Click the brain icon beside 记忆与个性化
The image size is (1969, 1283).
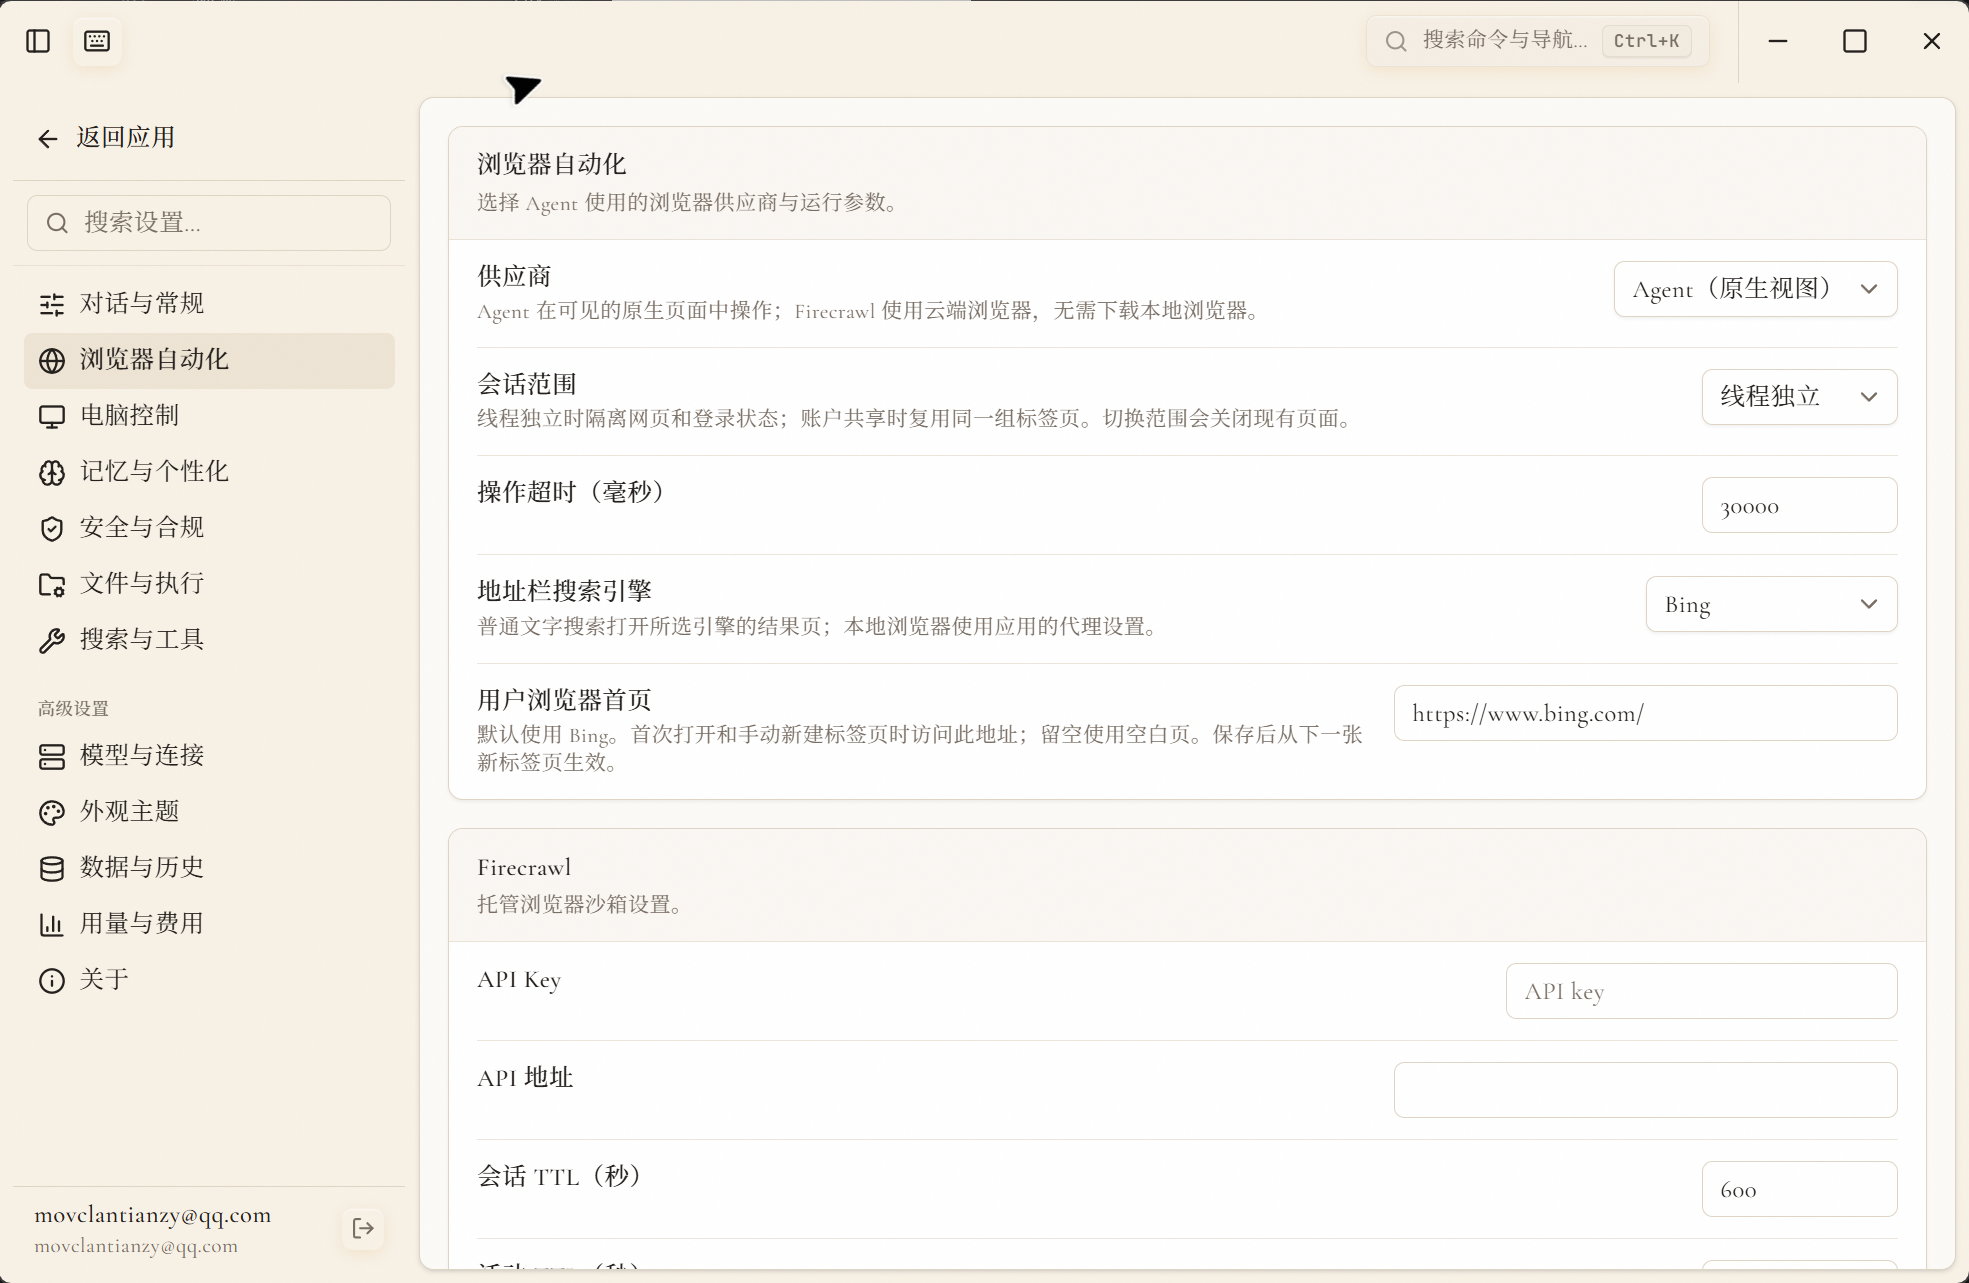click(x=52, y=472)
